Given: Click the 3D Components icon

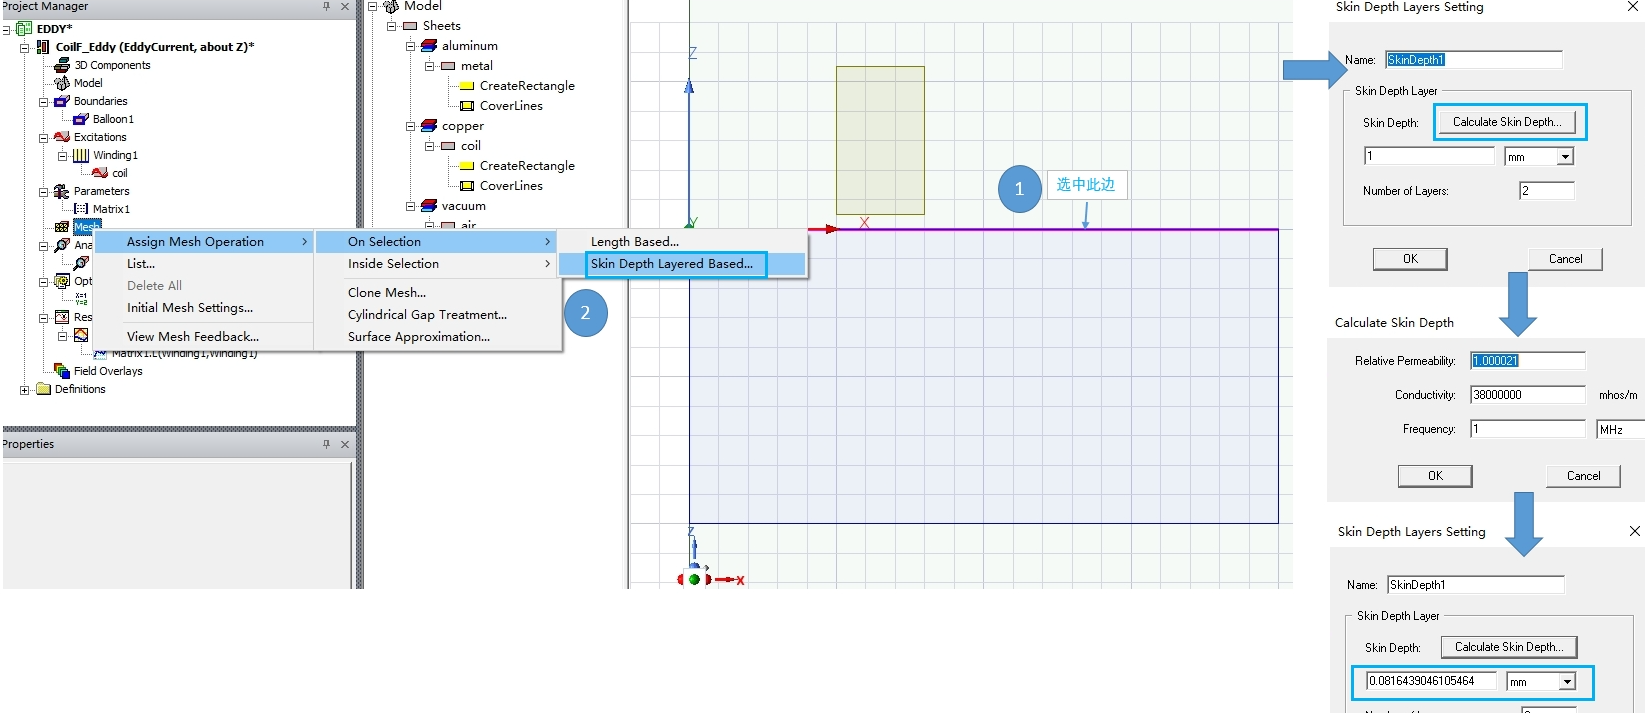Looking at the screenshot, I should pyautogui.click(x=62, y=65).
